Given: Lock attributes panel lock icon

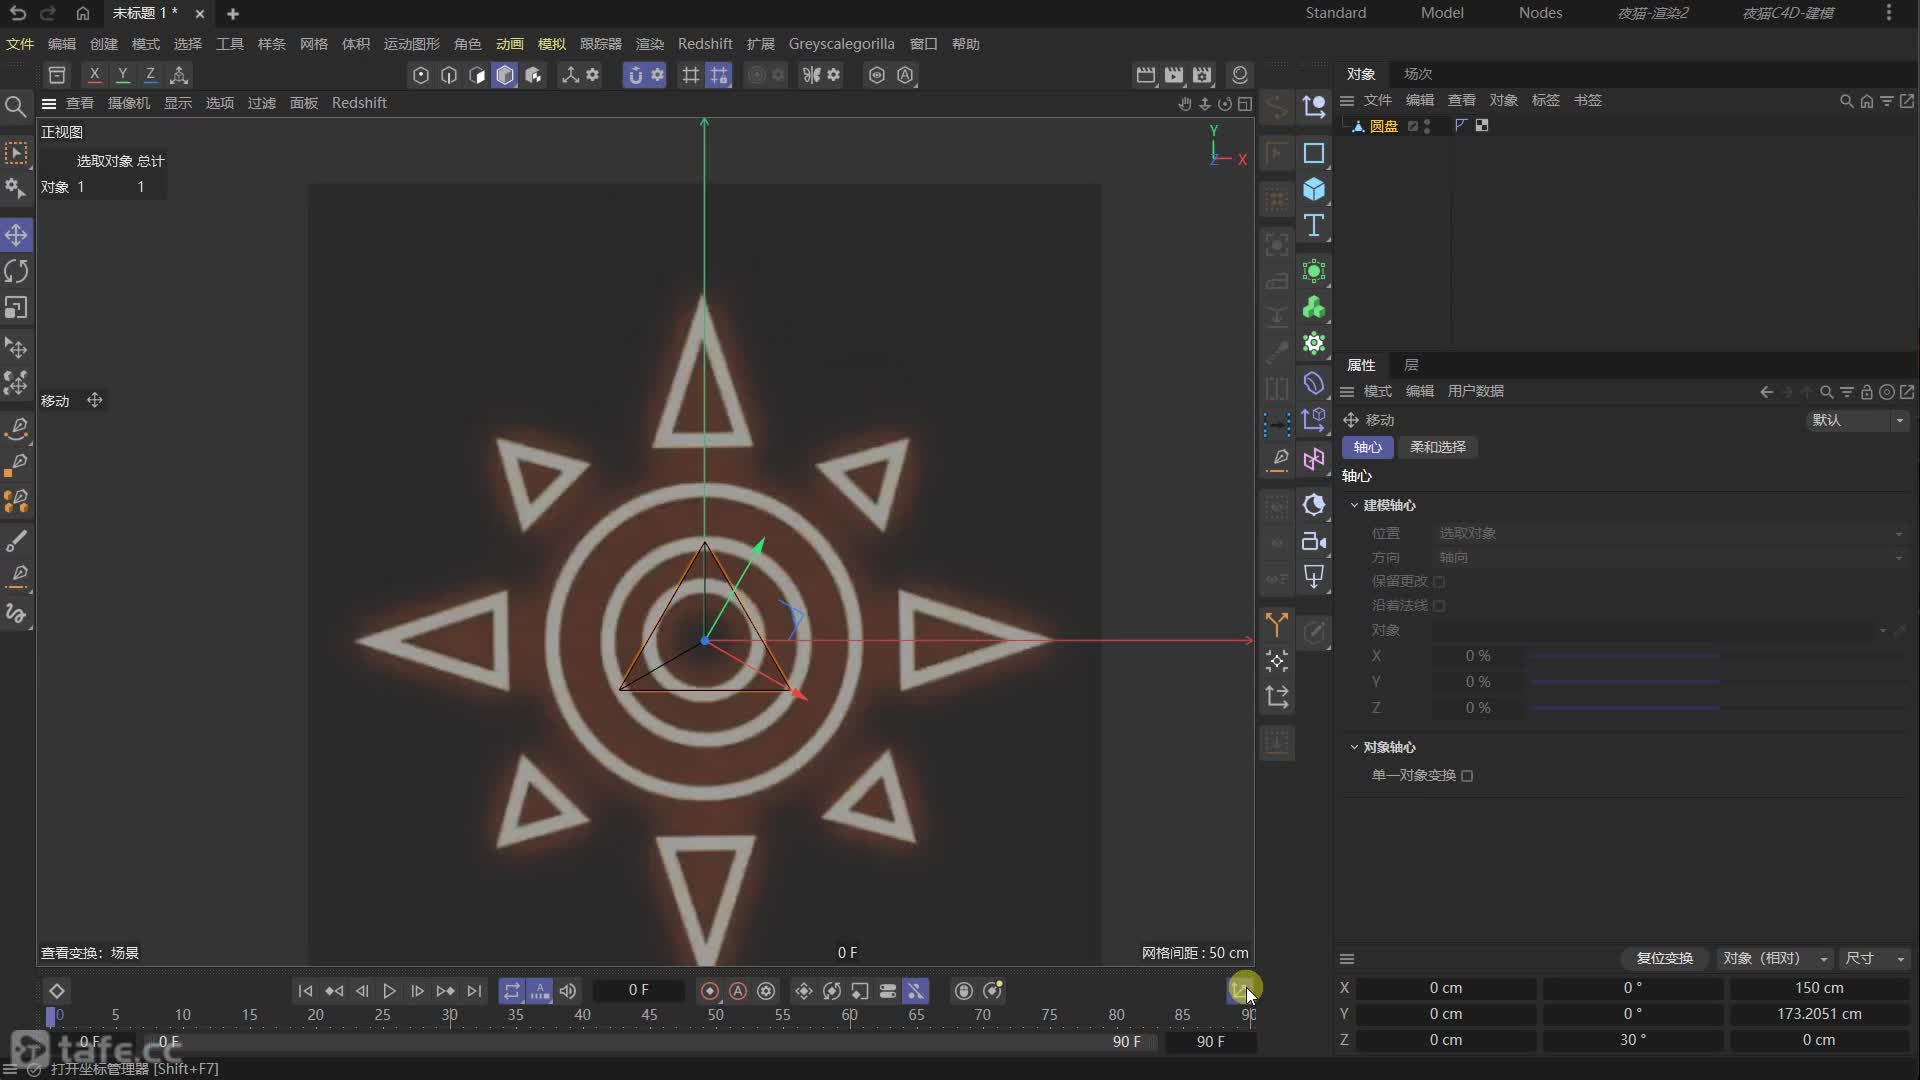Looking at the screenshot, I should 1867,392.
